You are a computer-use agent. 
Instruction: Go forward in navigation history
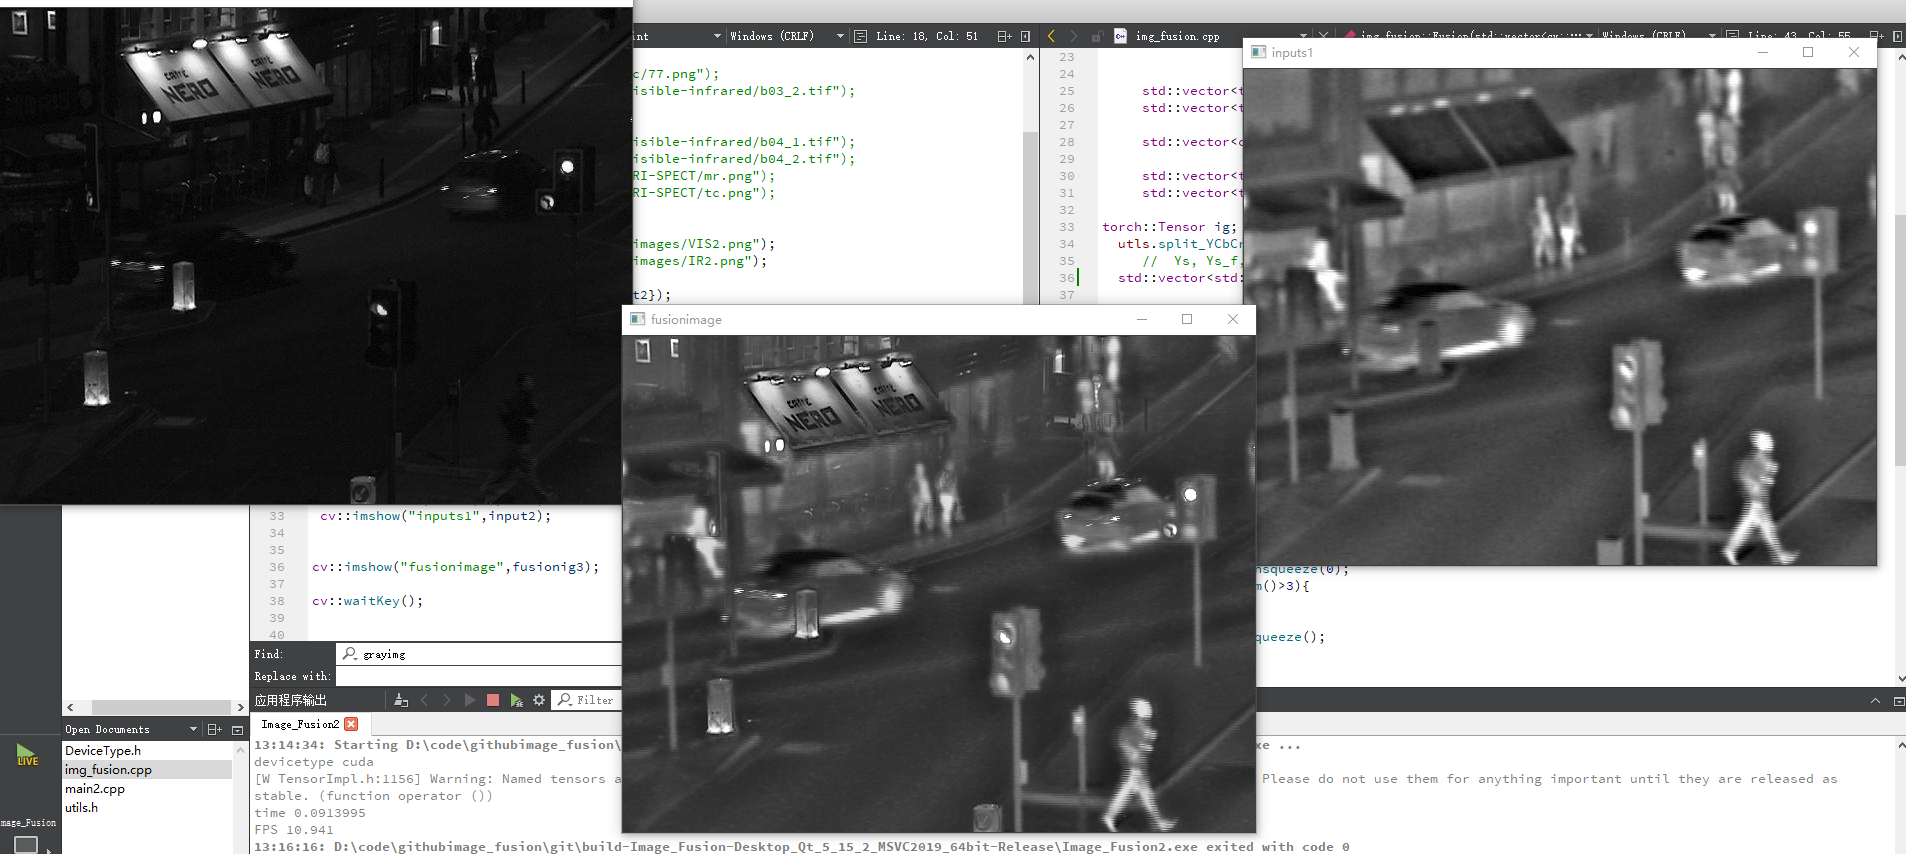click(x=1073, y=36)
